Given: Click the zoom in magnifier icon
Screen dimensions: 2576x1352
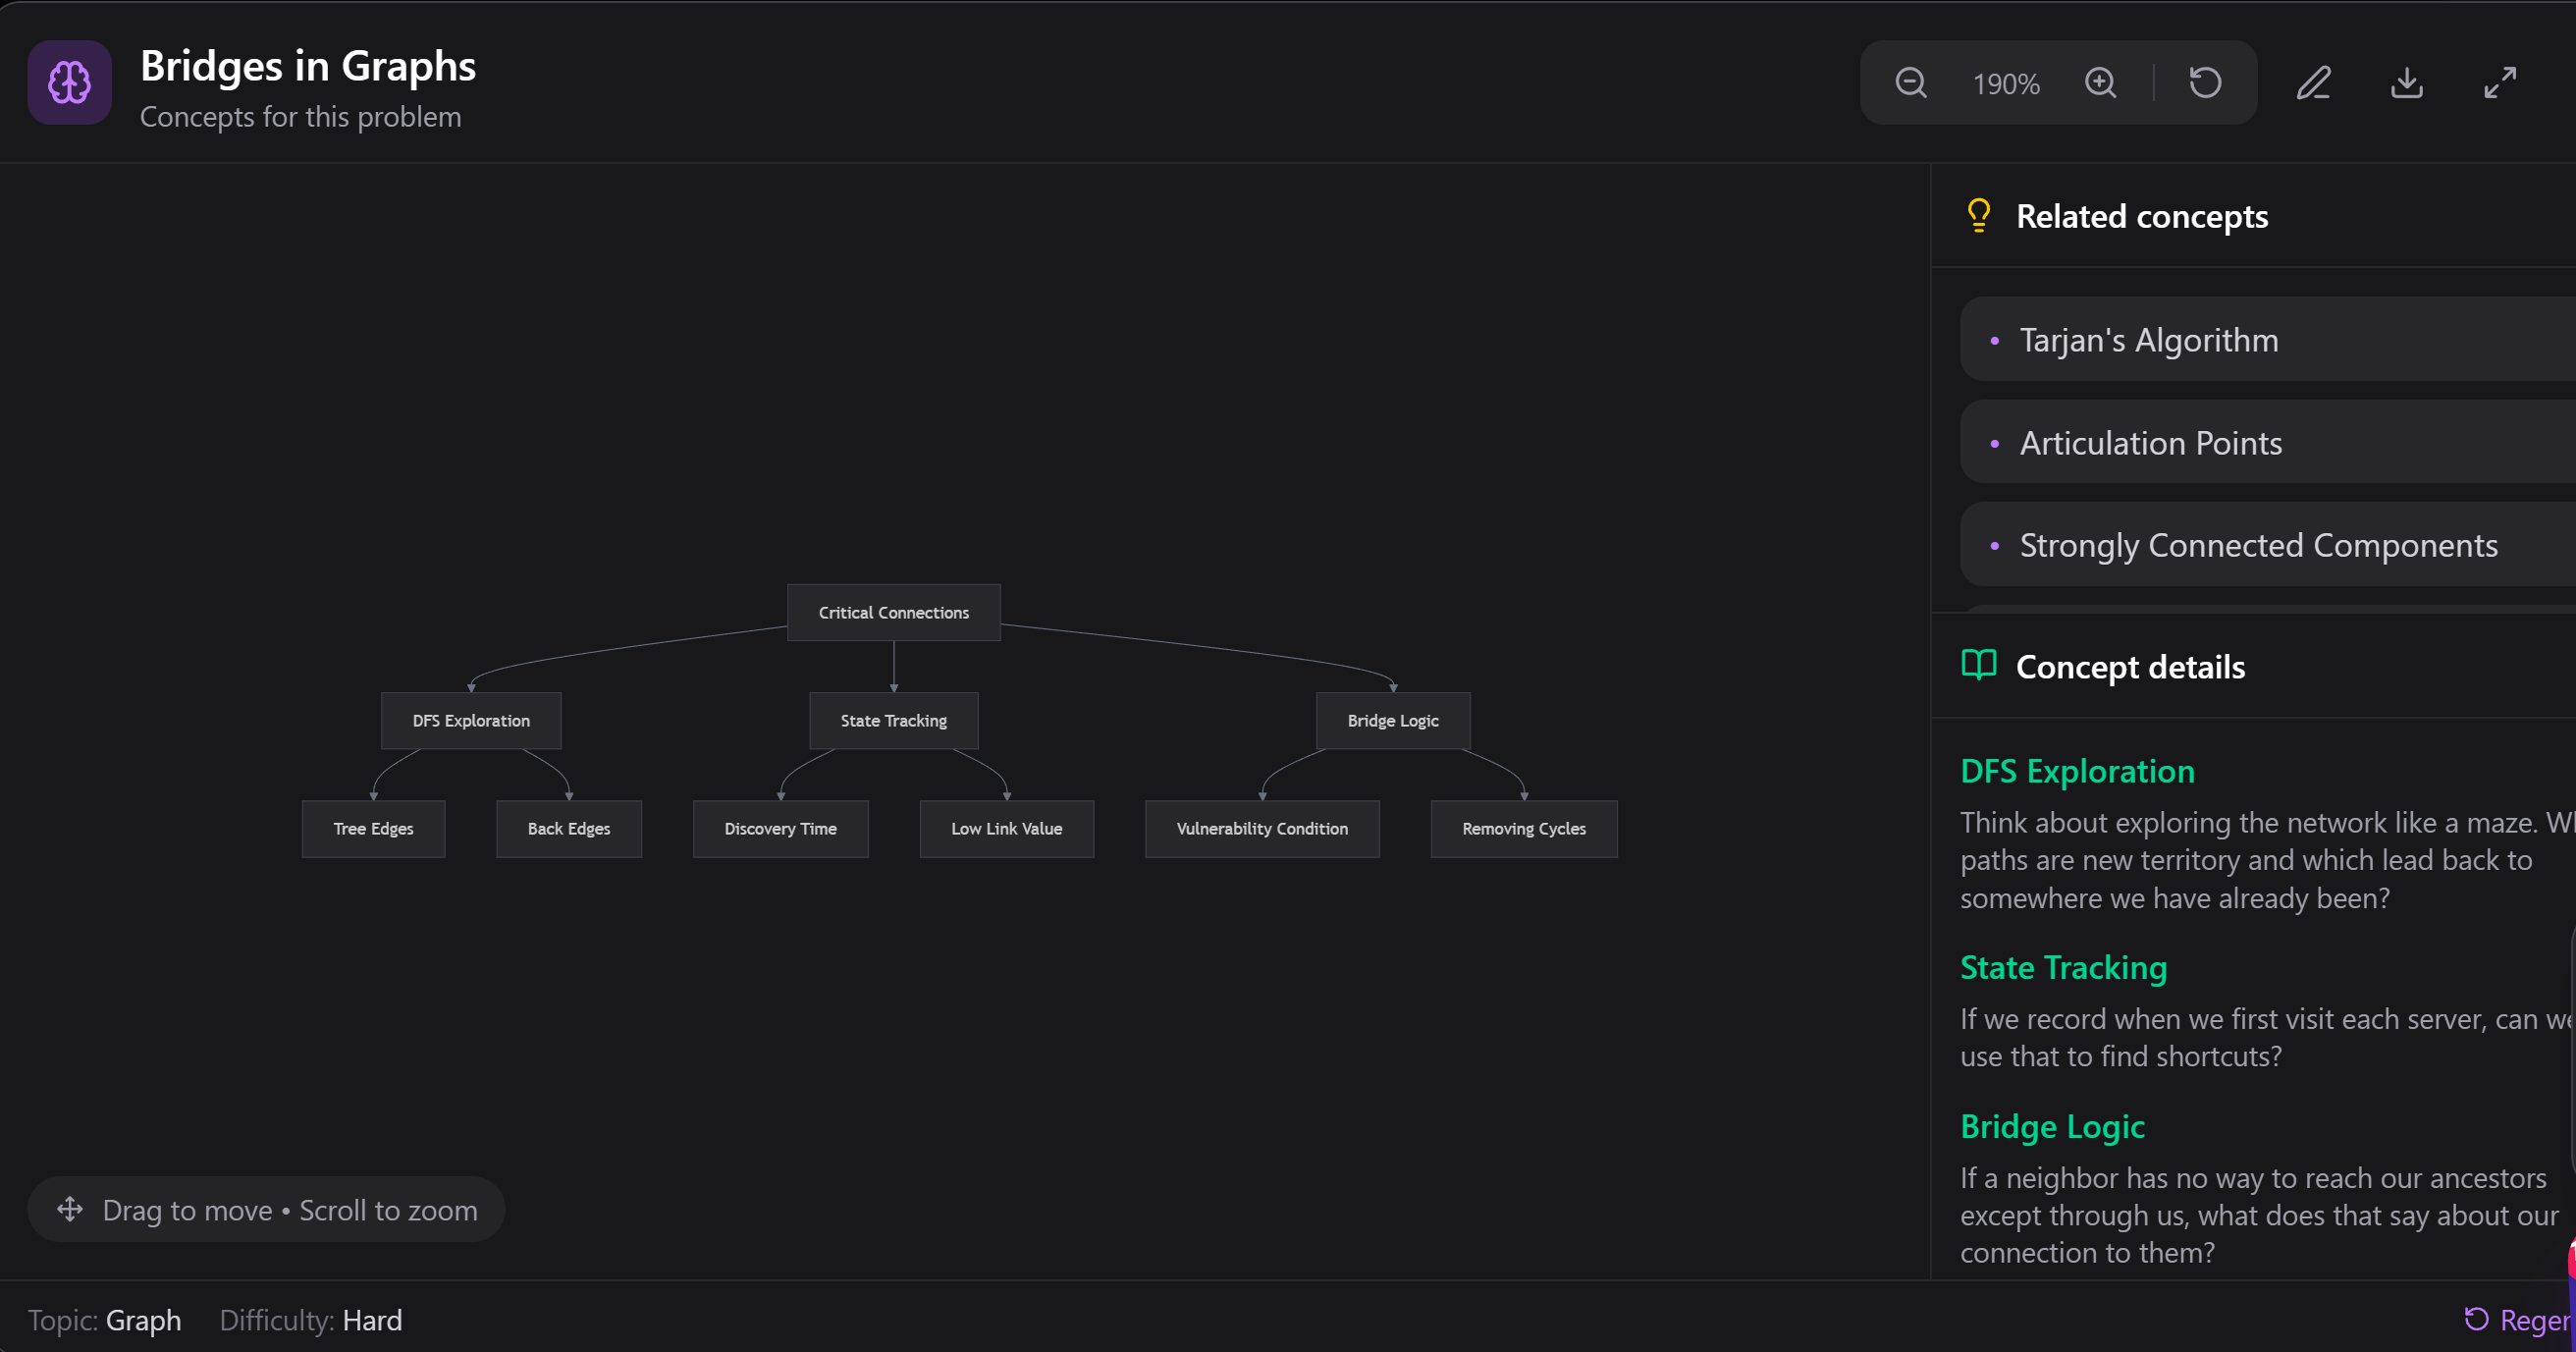Looking at the screenshot, I should point(2100,83).
